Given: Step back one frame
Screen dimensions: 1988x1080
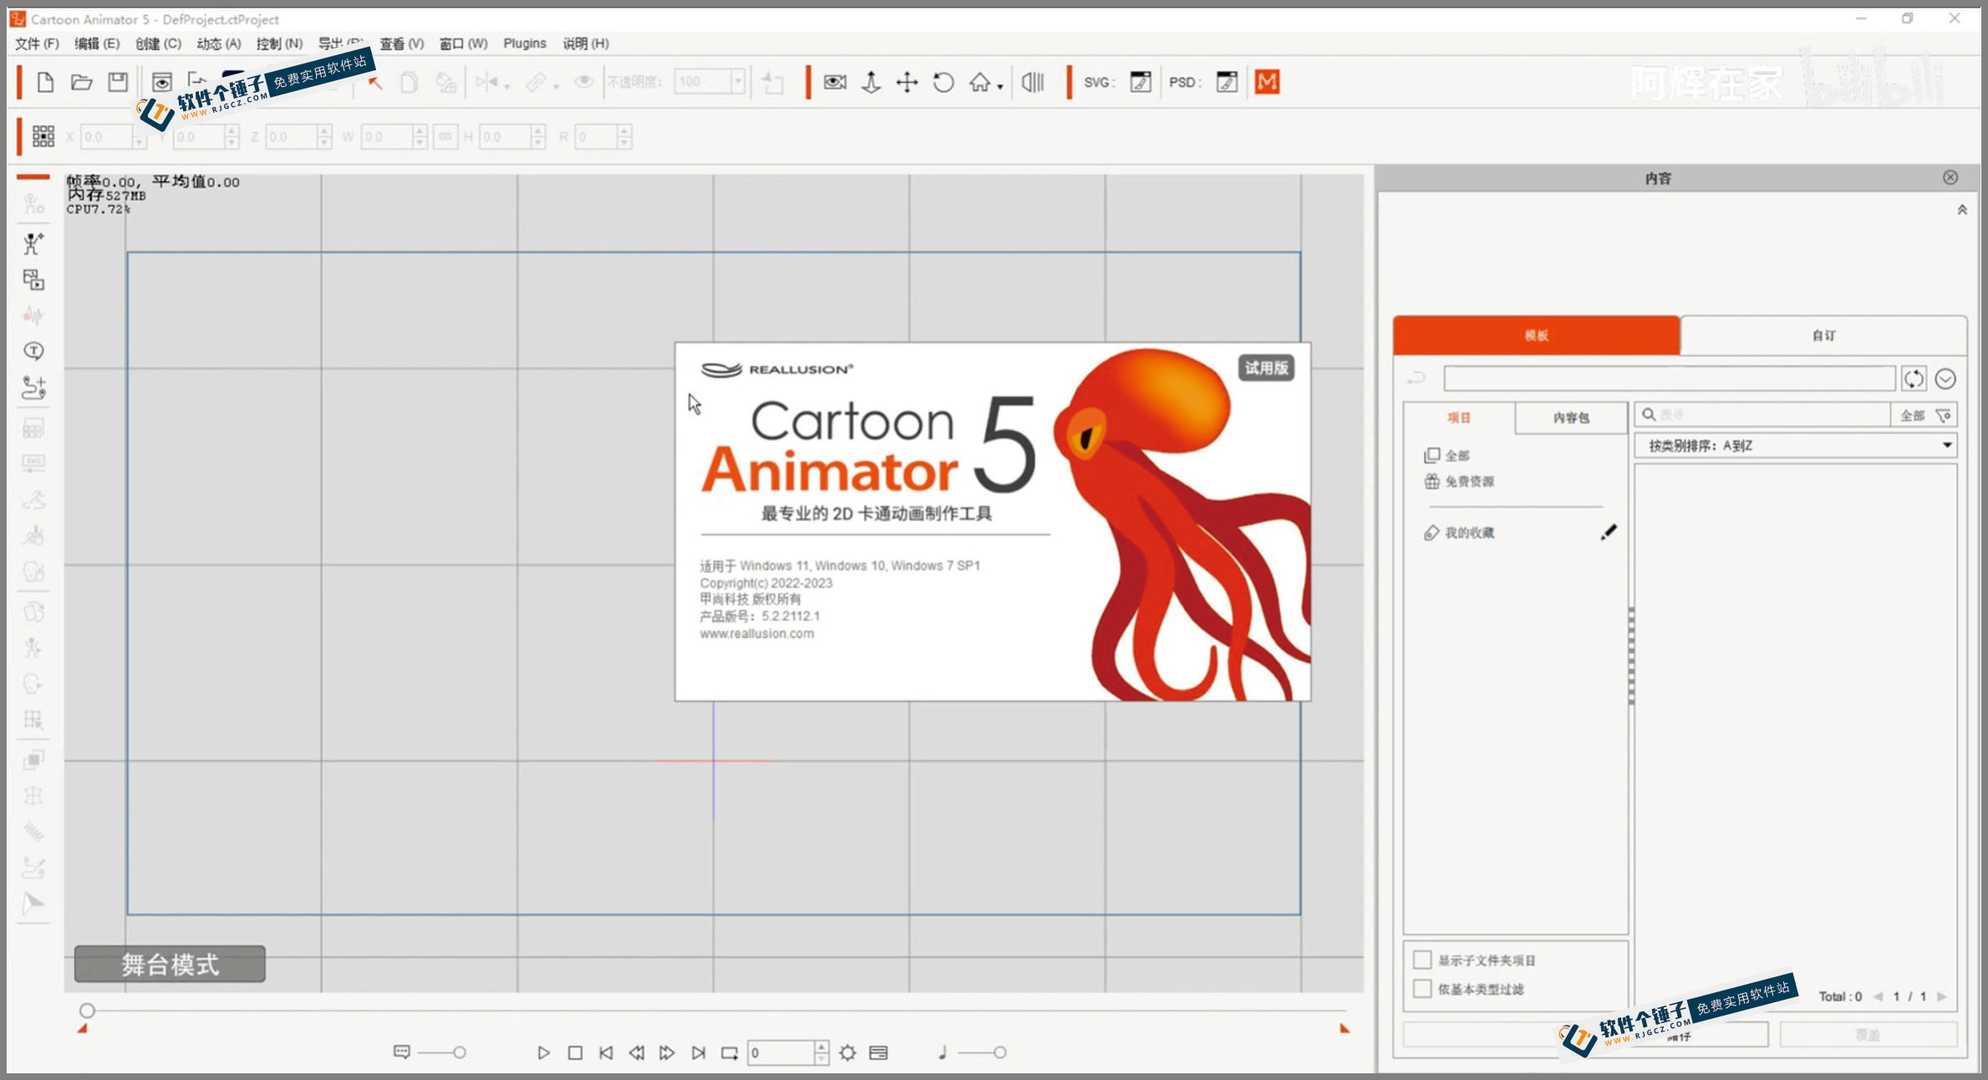Looking at the screenshot, I should (x=636, y=1052).
